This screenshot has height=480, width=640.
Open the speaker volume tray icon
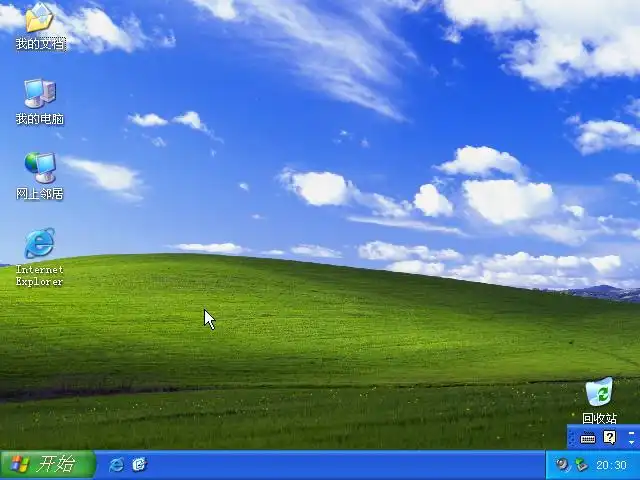[562, 465]
